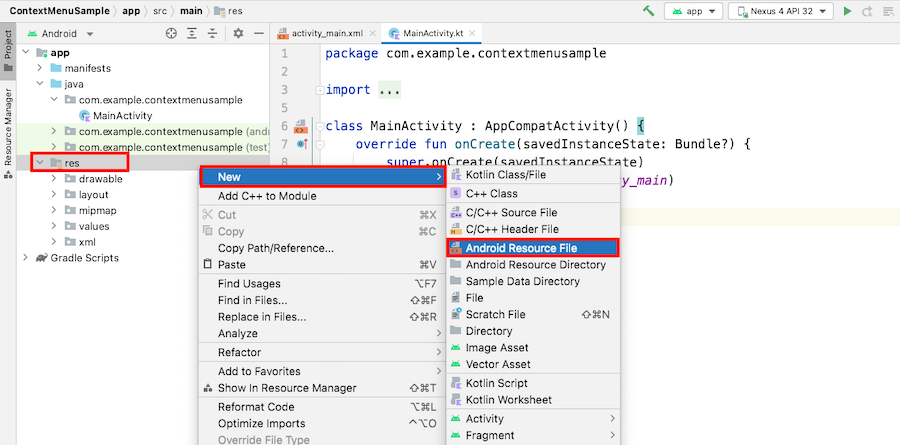Collapse the app module node
Image resolution: width=900 pixels, height=445 pixels.
(x=26, y=52)
